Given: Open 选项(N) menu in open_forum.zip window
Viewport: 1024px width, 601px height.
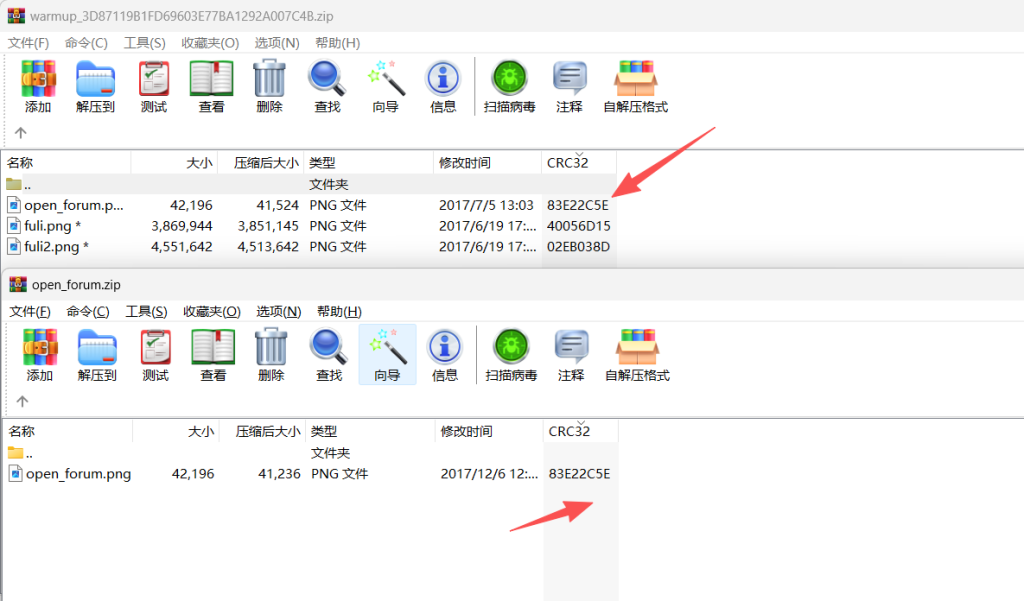Looking at the screenshot, I should coord(278,312).
